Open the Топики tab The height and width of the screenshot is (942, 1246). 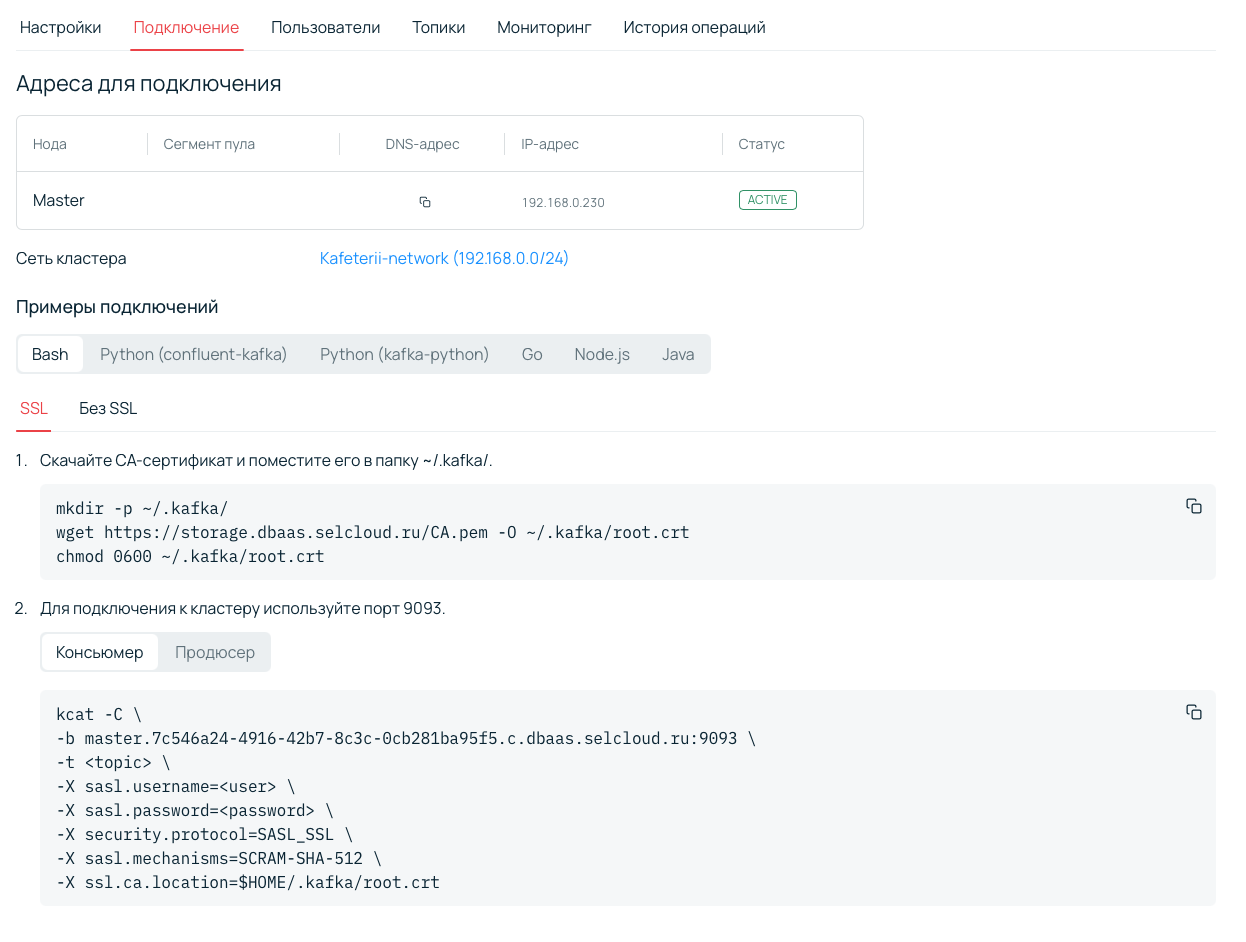coord(438,27)
